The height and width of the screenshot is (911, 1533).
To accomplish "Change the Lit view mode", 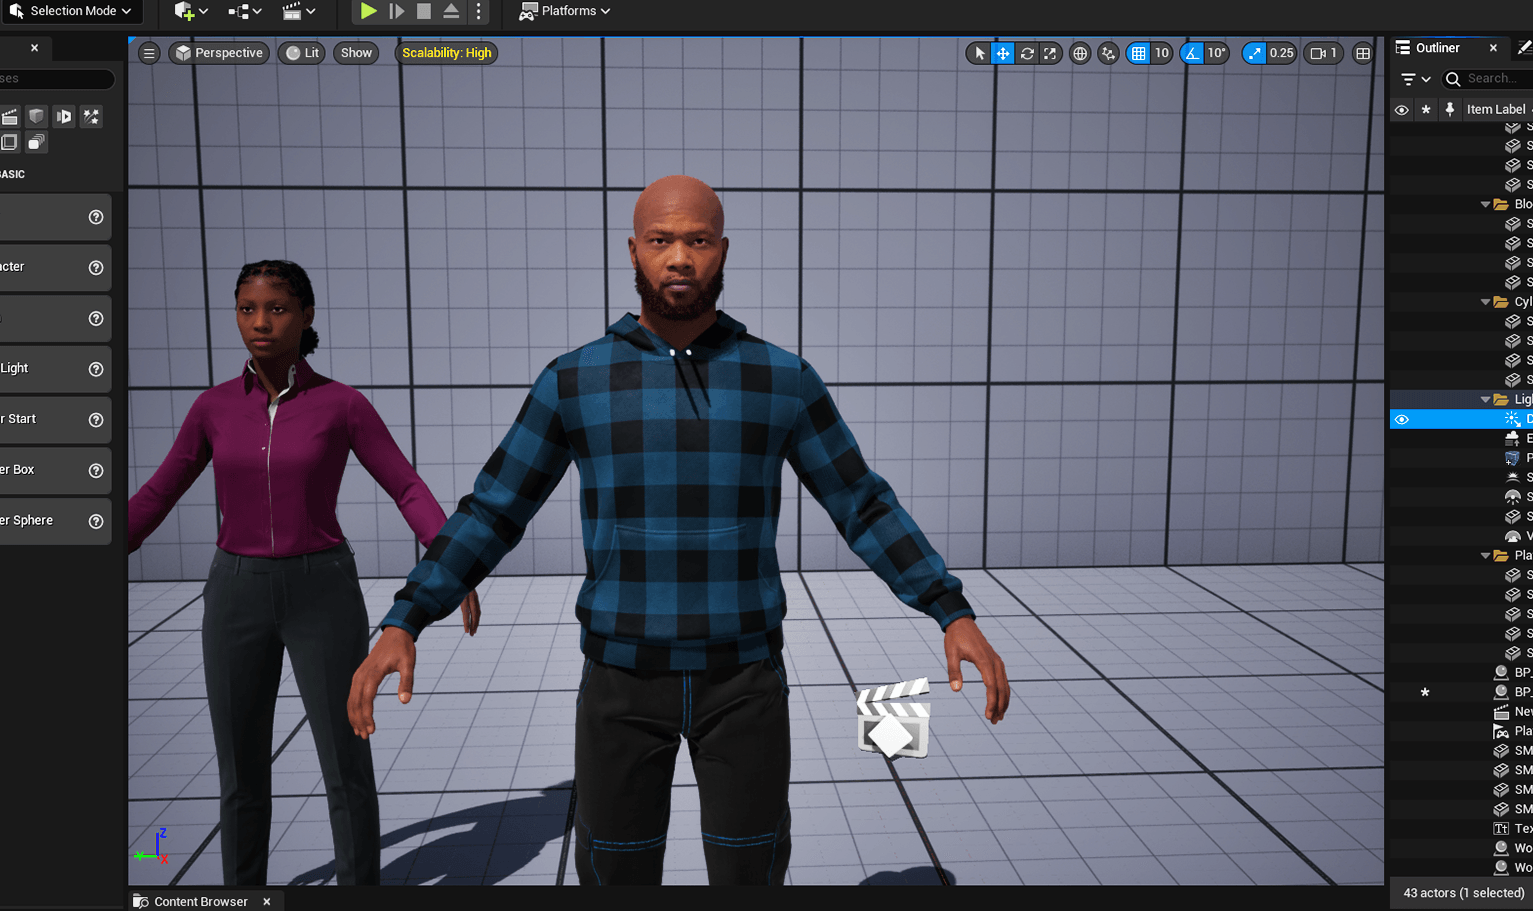I will pyautogui.click(x=302, y=53).
